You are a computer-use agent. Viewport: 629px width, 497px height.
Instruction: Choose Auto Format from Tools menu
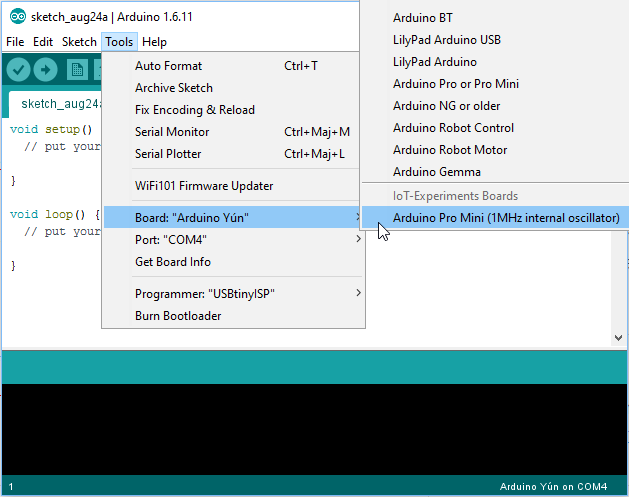point(231,66)
